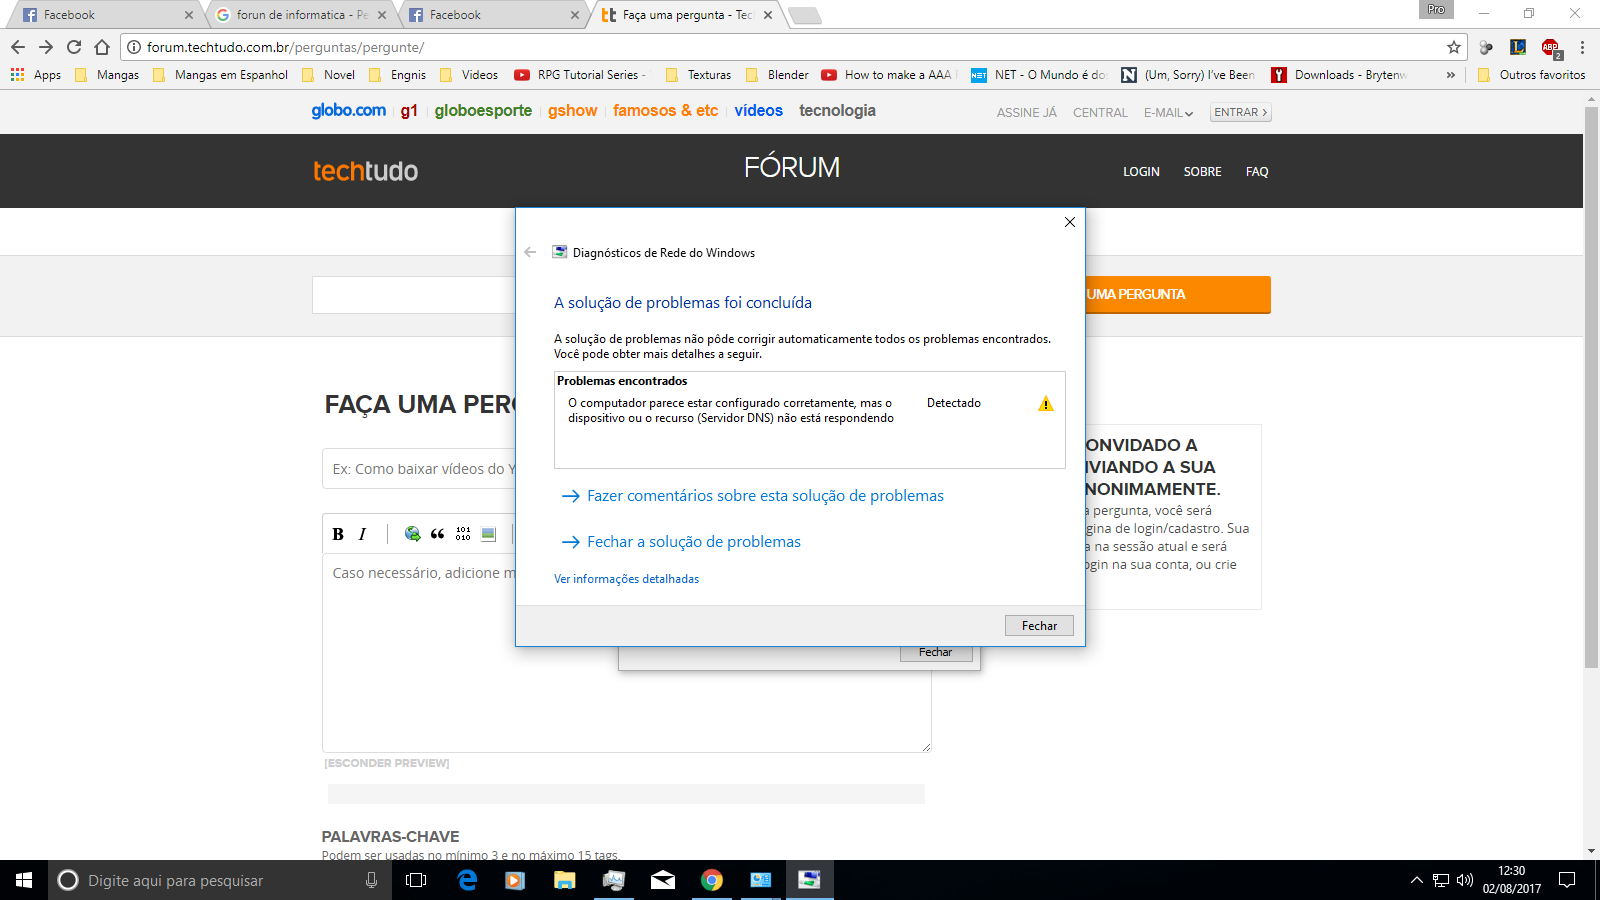
Task: Open Outros favoritos folder
Action: pos(1531,75)
